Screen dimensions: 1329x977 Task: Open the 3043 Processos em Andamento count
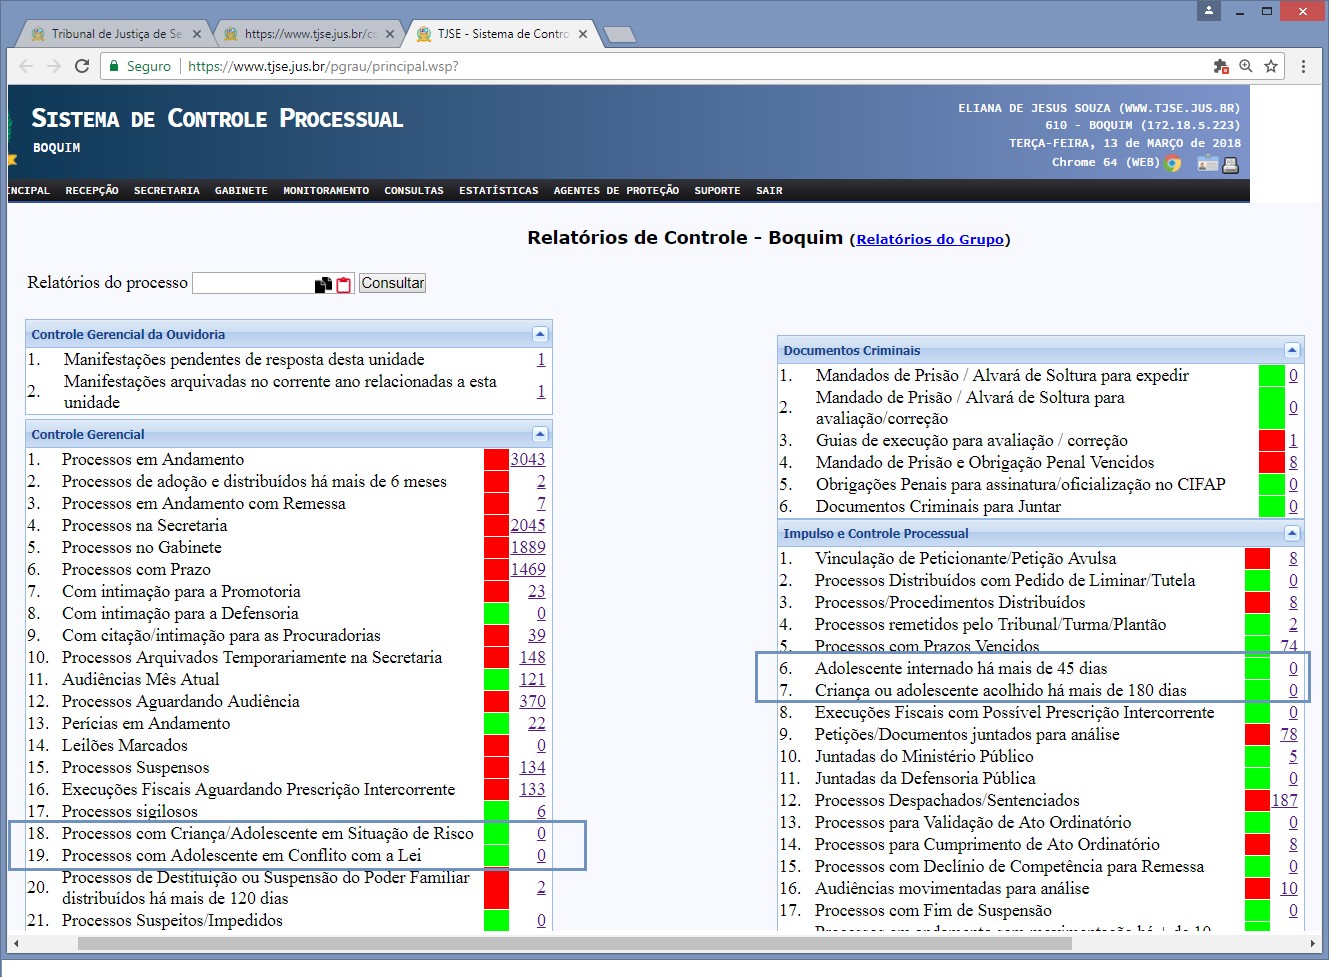click(x=528, y=459)
